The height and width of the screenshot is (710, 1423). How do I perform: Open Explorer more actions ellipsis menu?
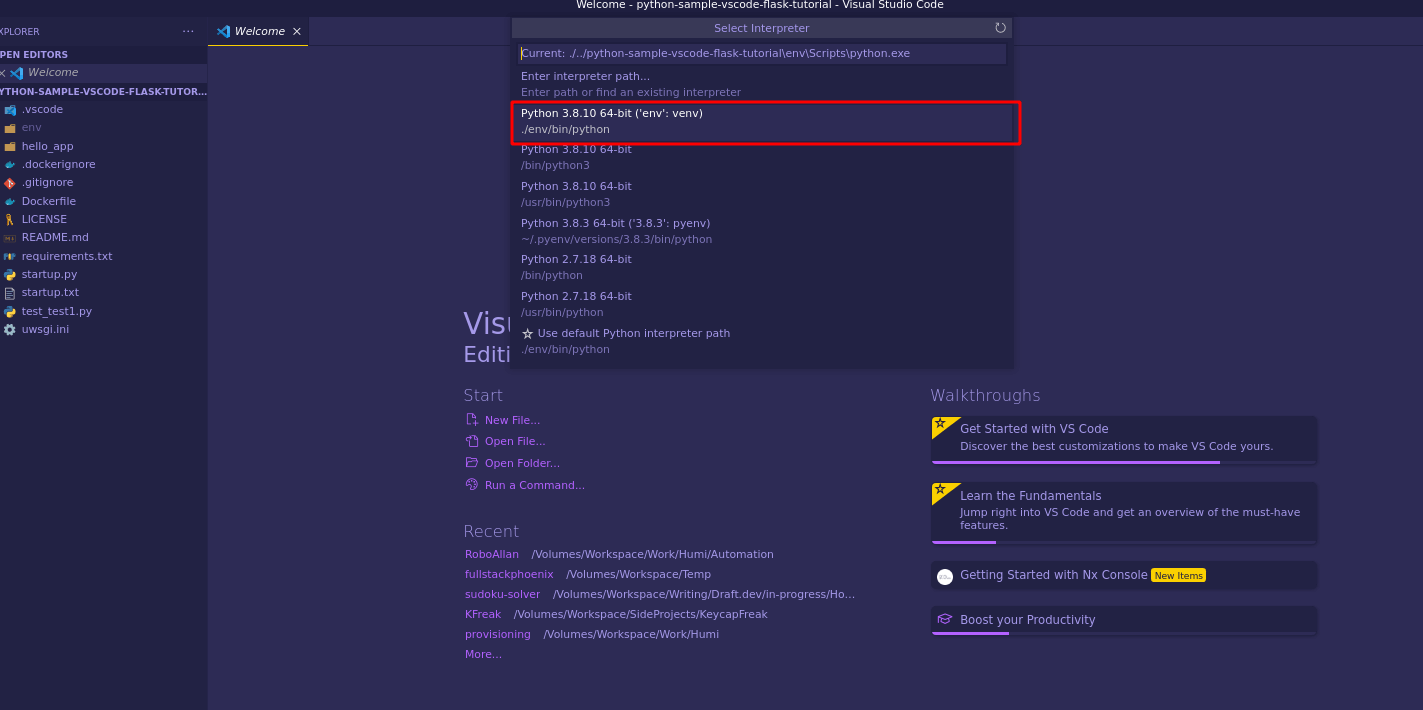coord(188,31)
